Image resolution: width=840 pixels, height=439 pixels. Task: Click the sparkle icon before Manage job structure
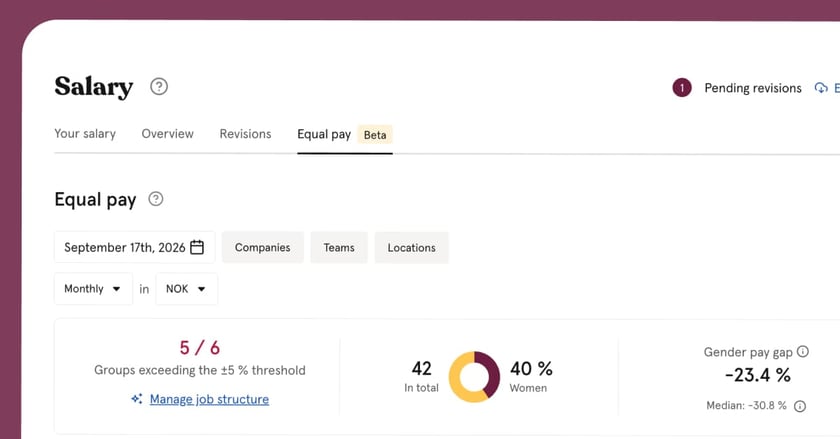point(137,399)
